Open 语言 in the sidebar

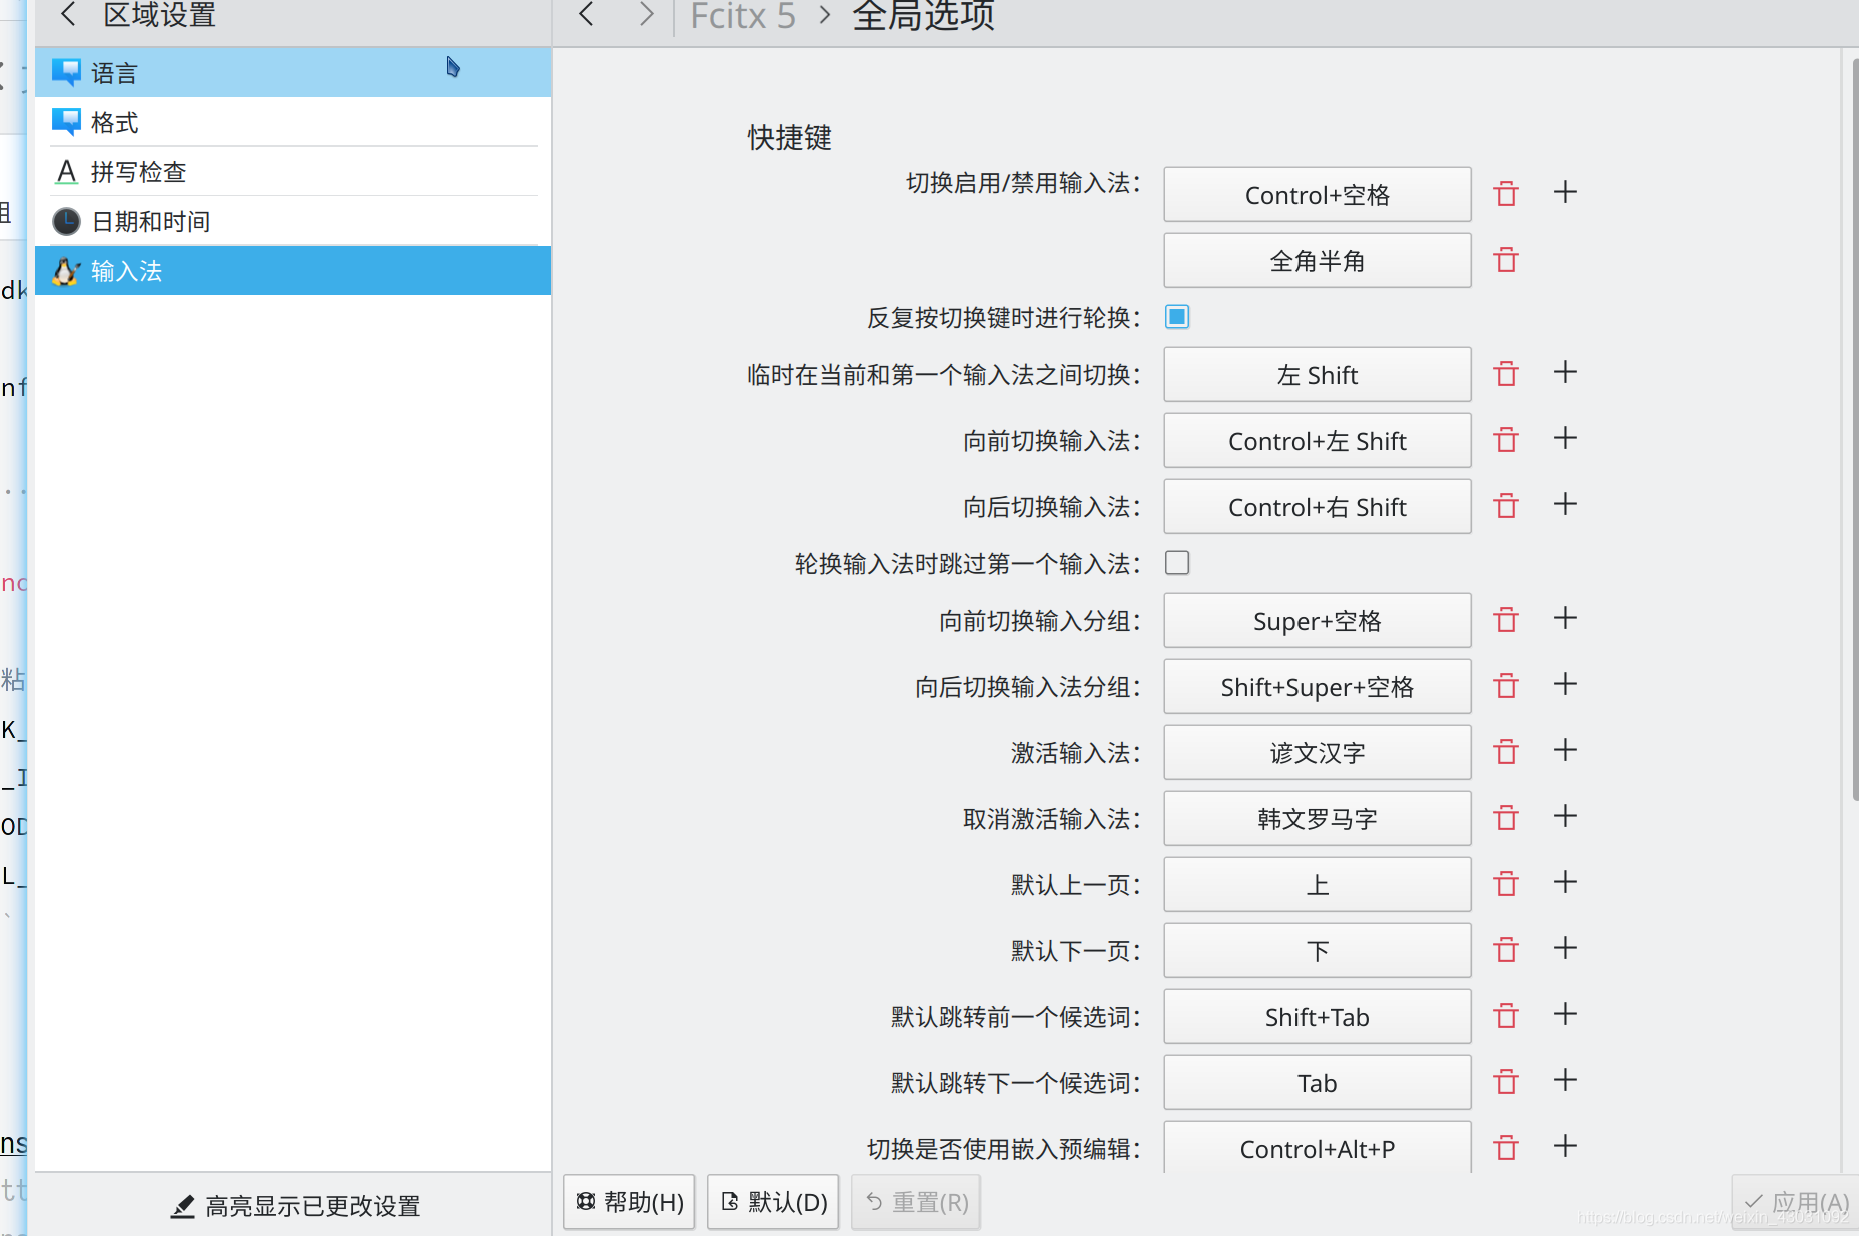tap(293, 73)
